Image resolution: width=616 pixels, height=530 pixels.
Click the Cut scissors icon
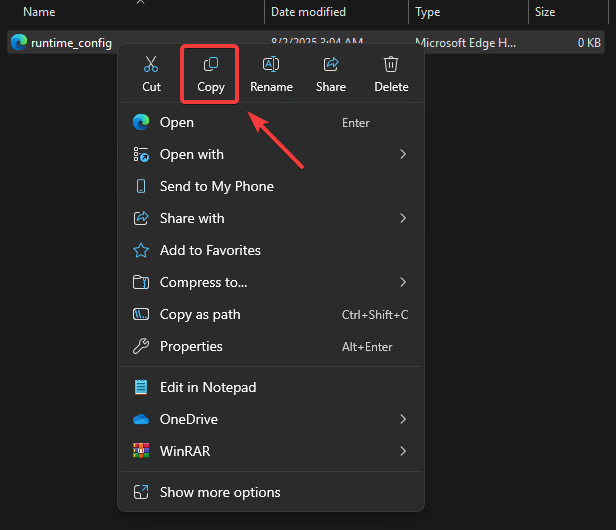click(151, 65)
